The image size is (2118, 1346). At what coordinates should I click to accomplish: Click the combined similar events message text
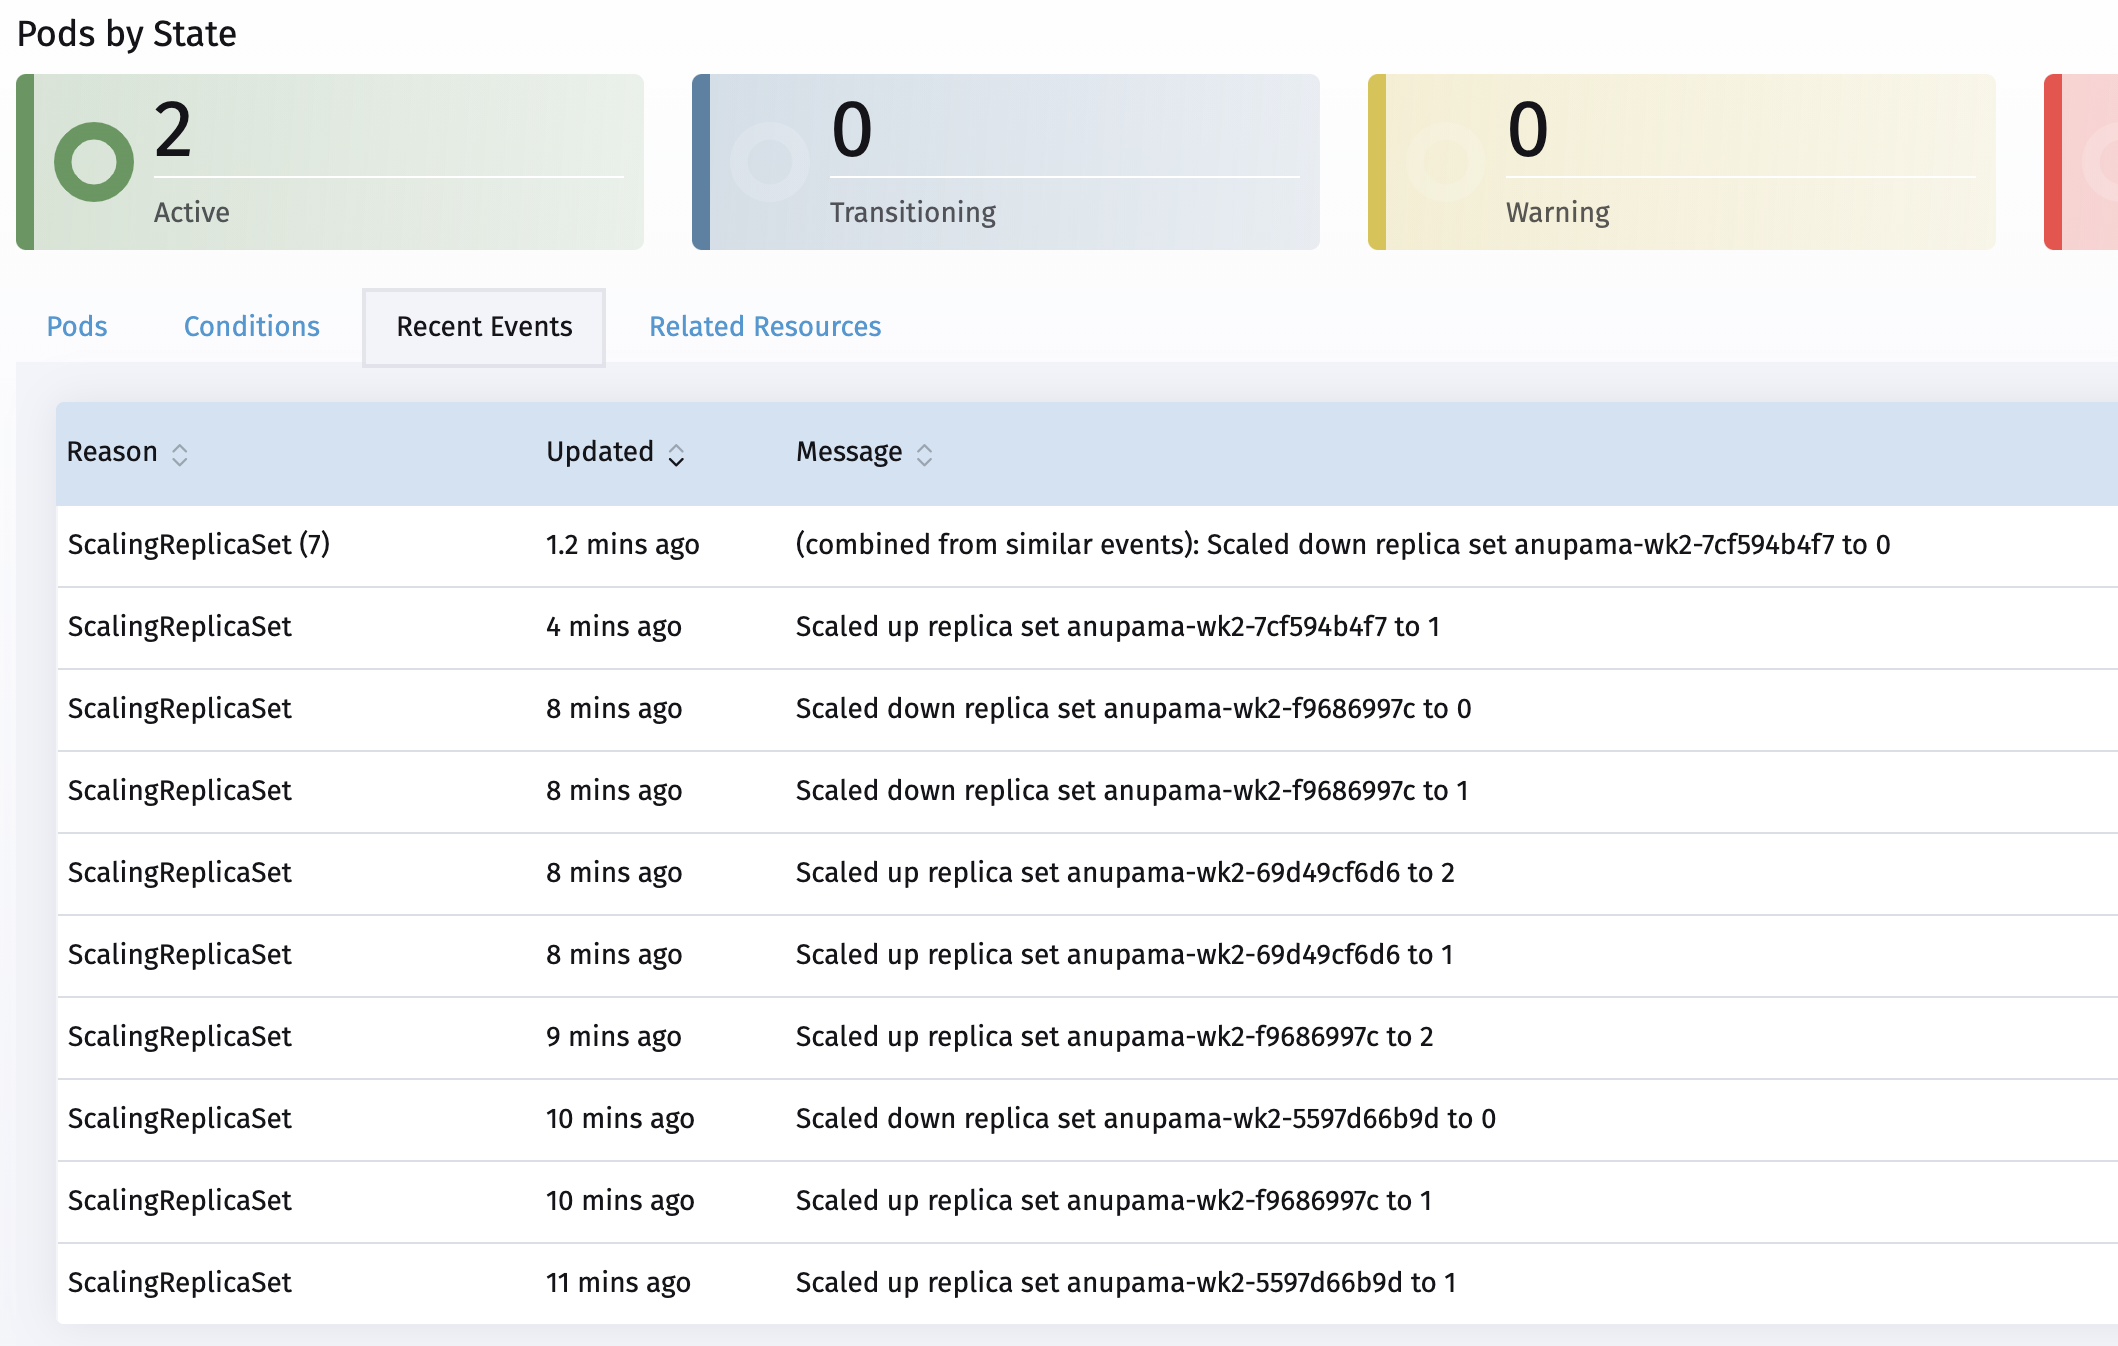click(x=1340, y=545)
